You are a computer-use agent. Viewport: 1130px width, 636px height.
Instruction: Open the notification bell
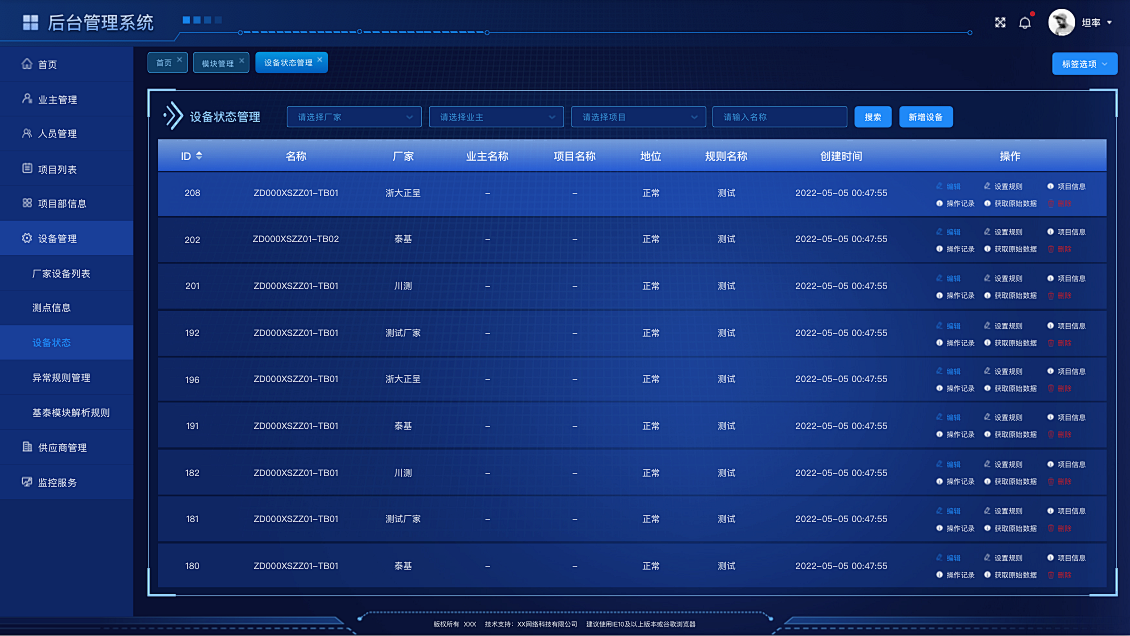tap(1025, 23)
